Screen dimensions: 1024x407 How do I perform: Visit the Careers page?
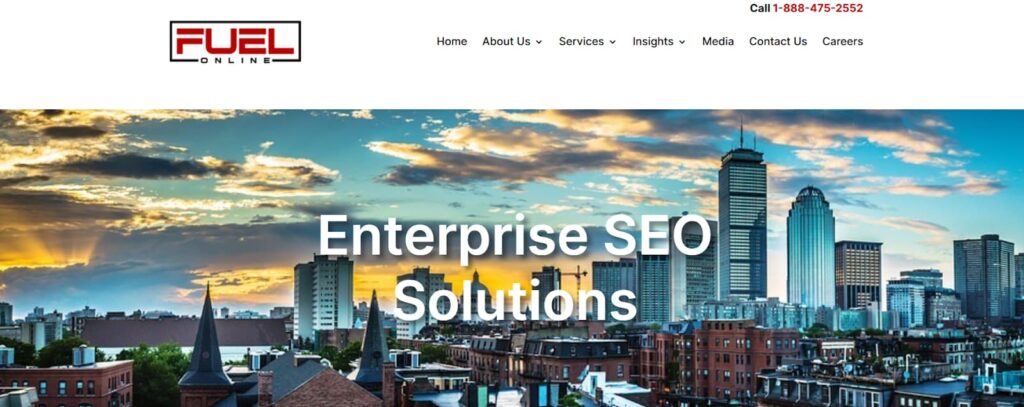842,41
